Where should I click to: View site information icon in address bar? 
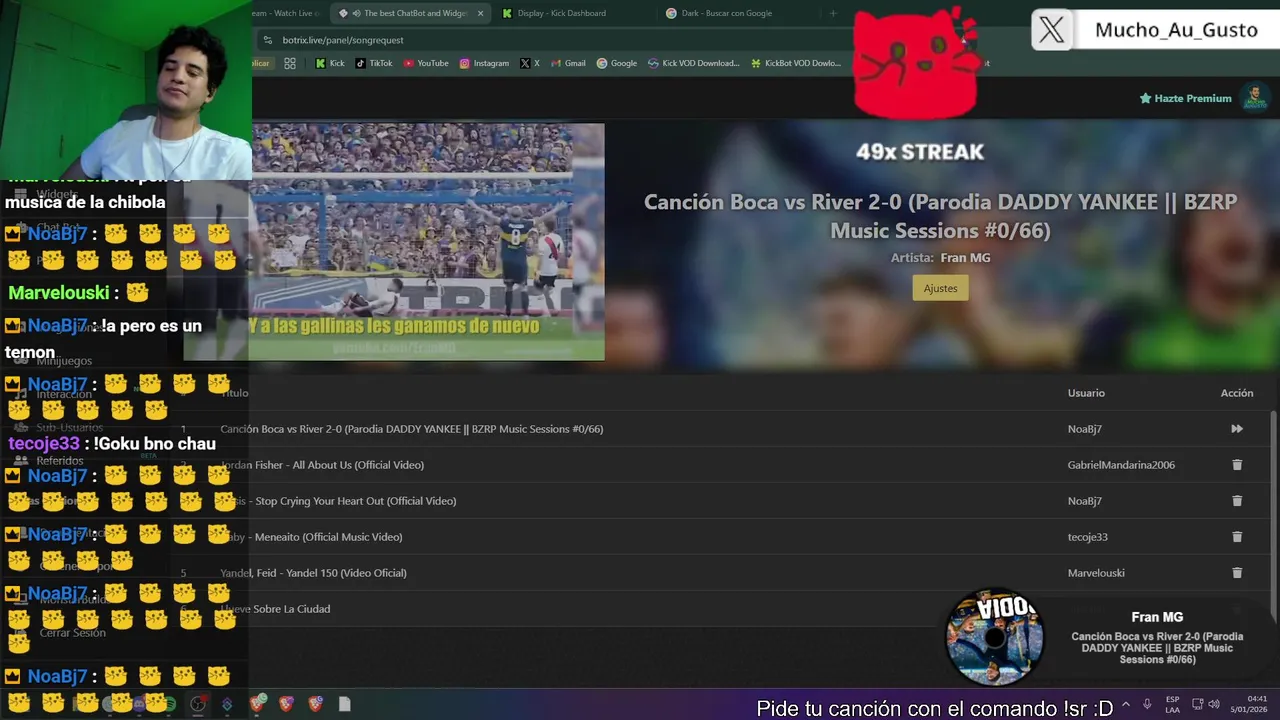pos(267,40)
